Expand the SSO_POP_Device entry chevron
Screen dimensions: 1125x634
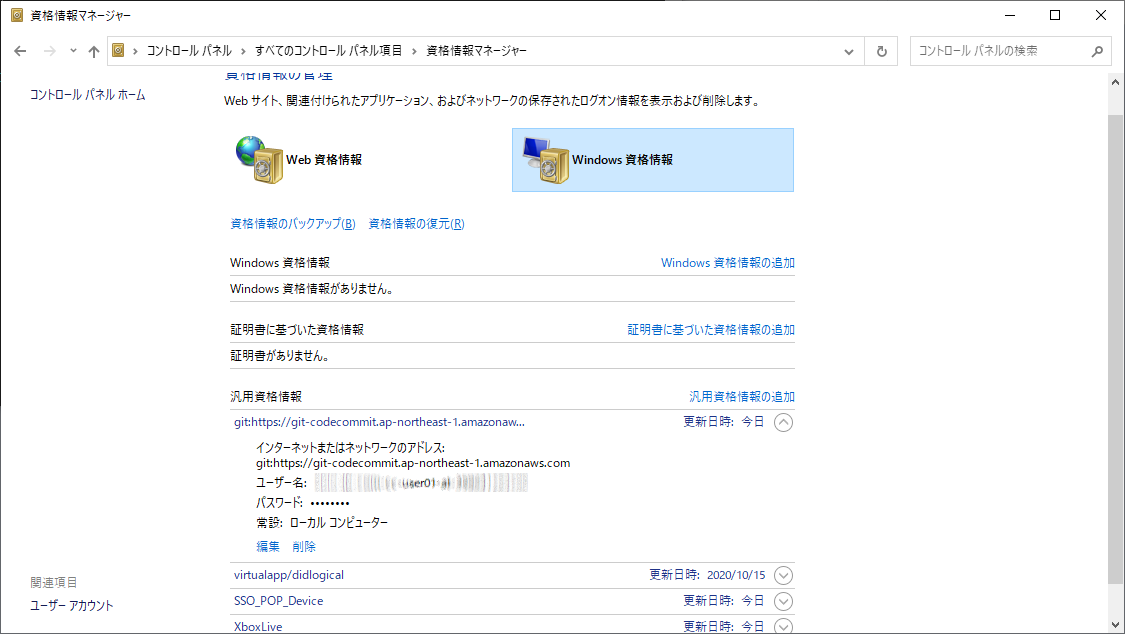783,601
